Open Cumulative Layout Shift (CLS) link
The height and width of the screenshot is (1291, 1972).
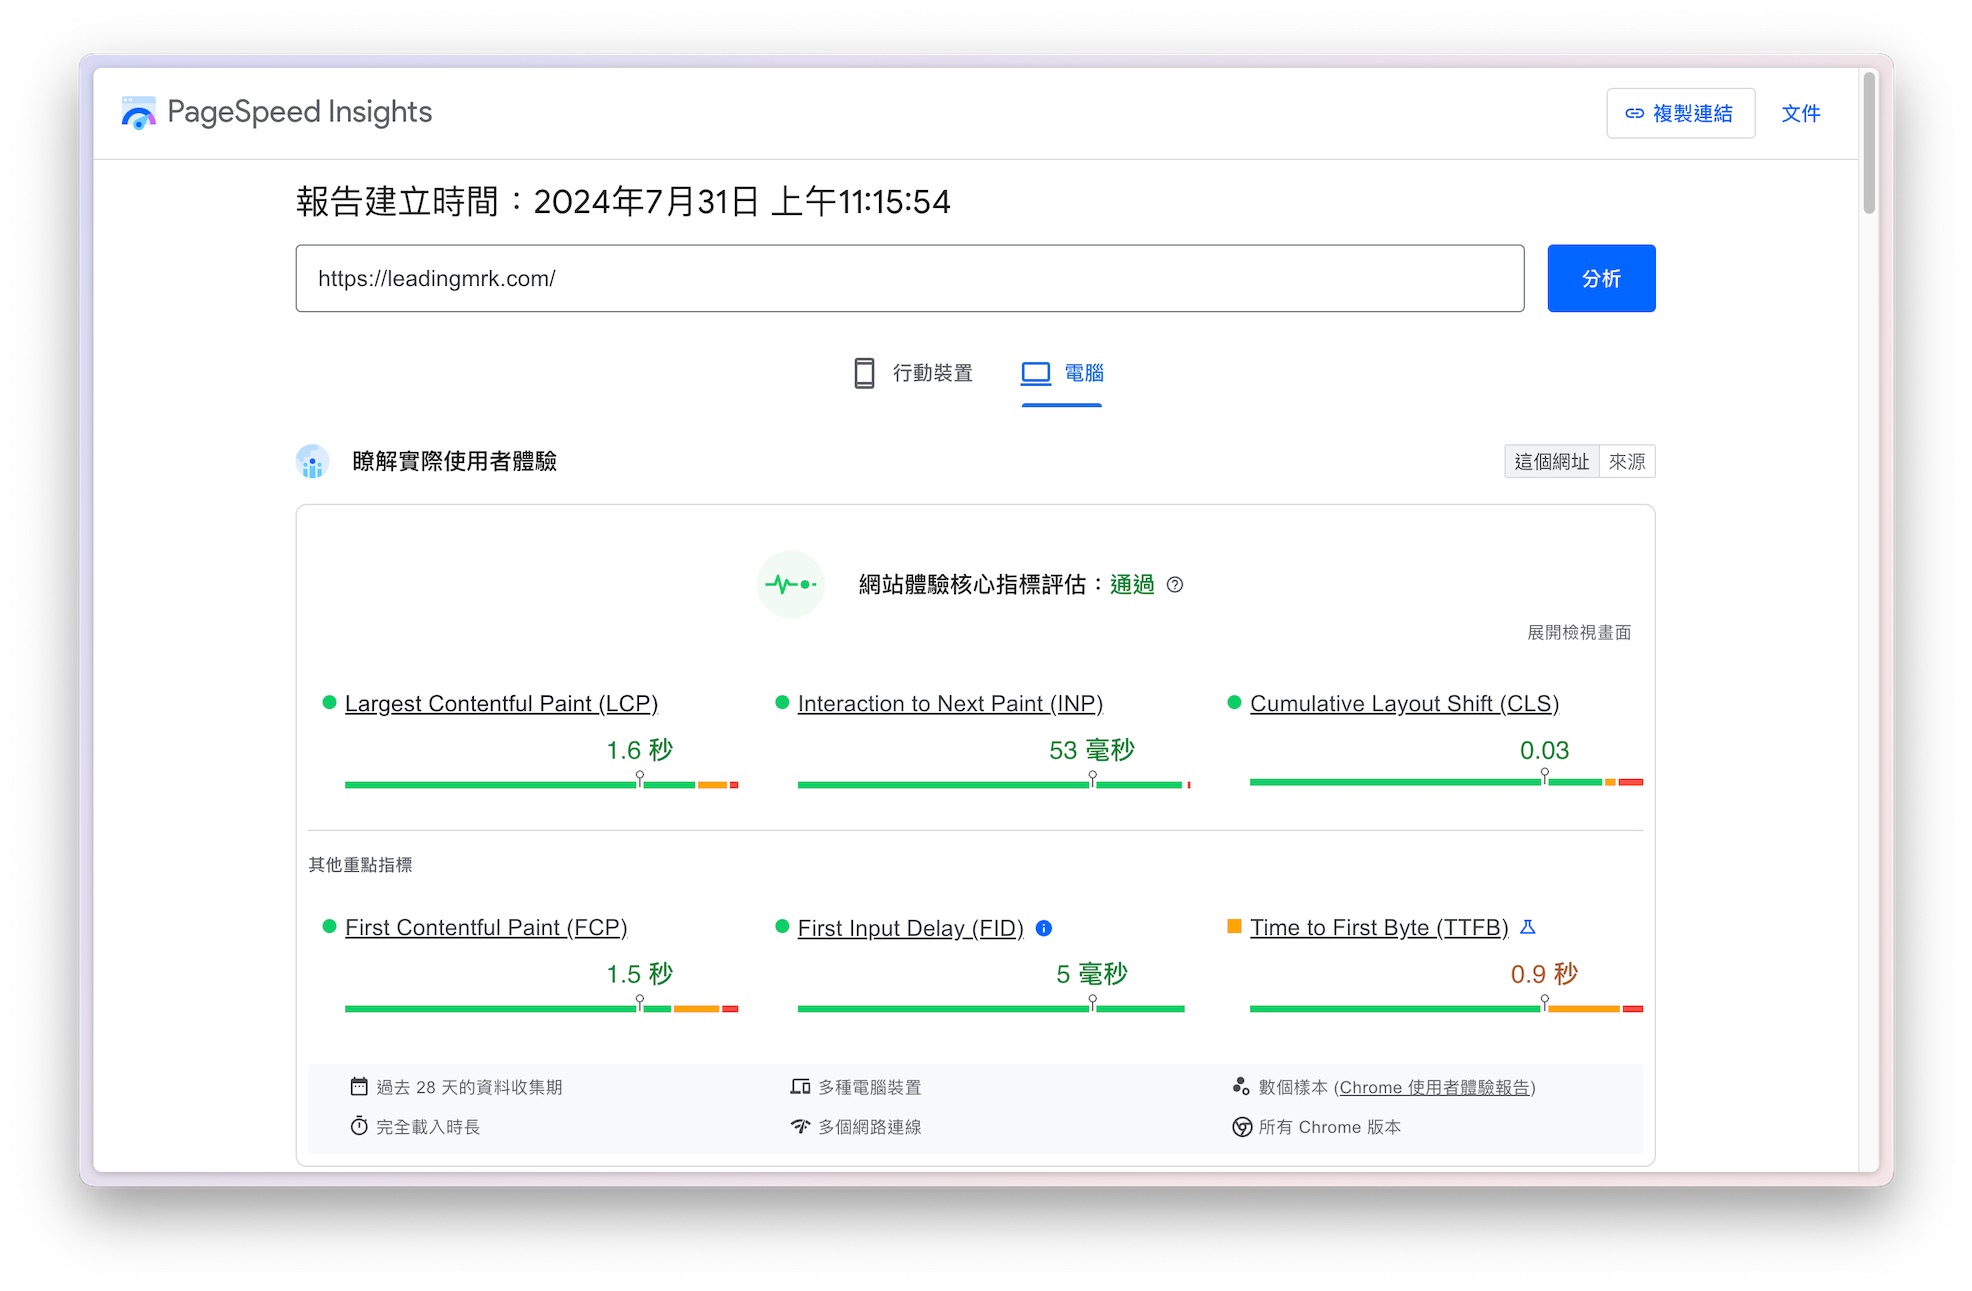[x=1404, y=703]
